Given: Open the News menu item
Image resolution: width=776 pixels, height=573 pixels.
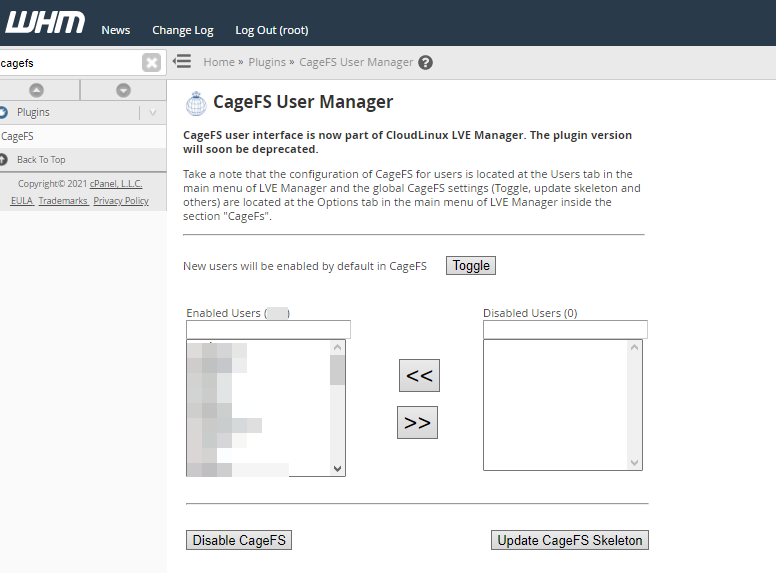Looking at the screenshot, I should tap(116, 30).
